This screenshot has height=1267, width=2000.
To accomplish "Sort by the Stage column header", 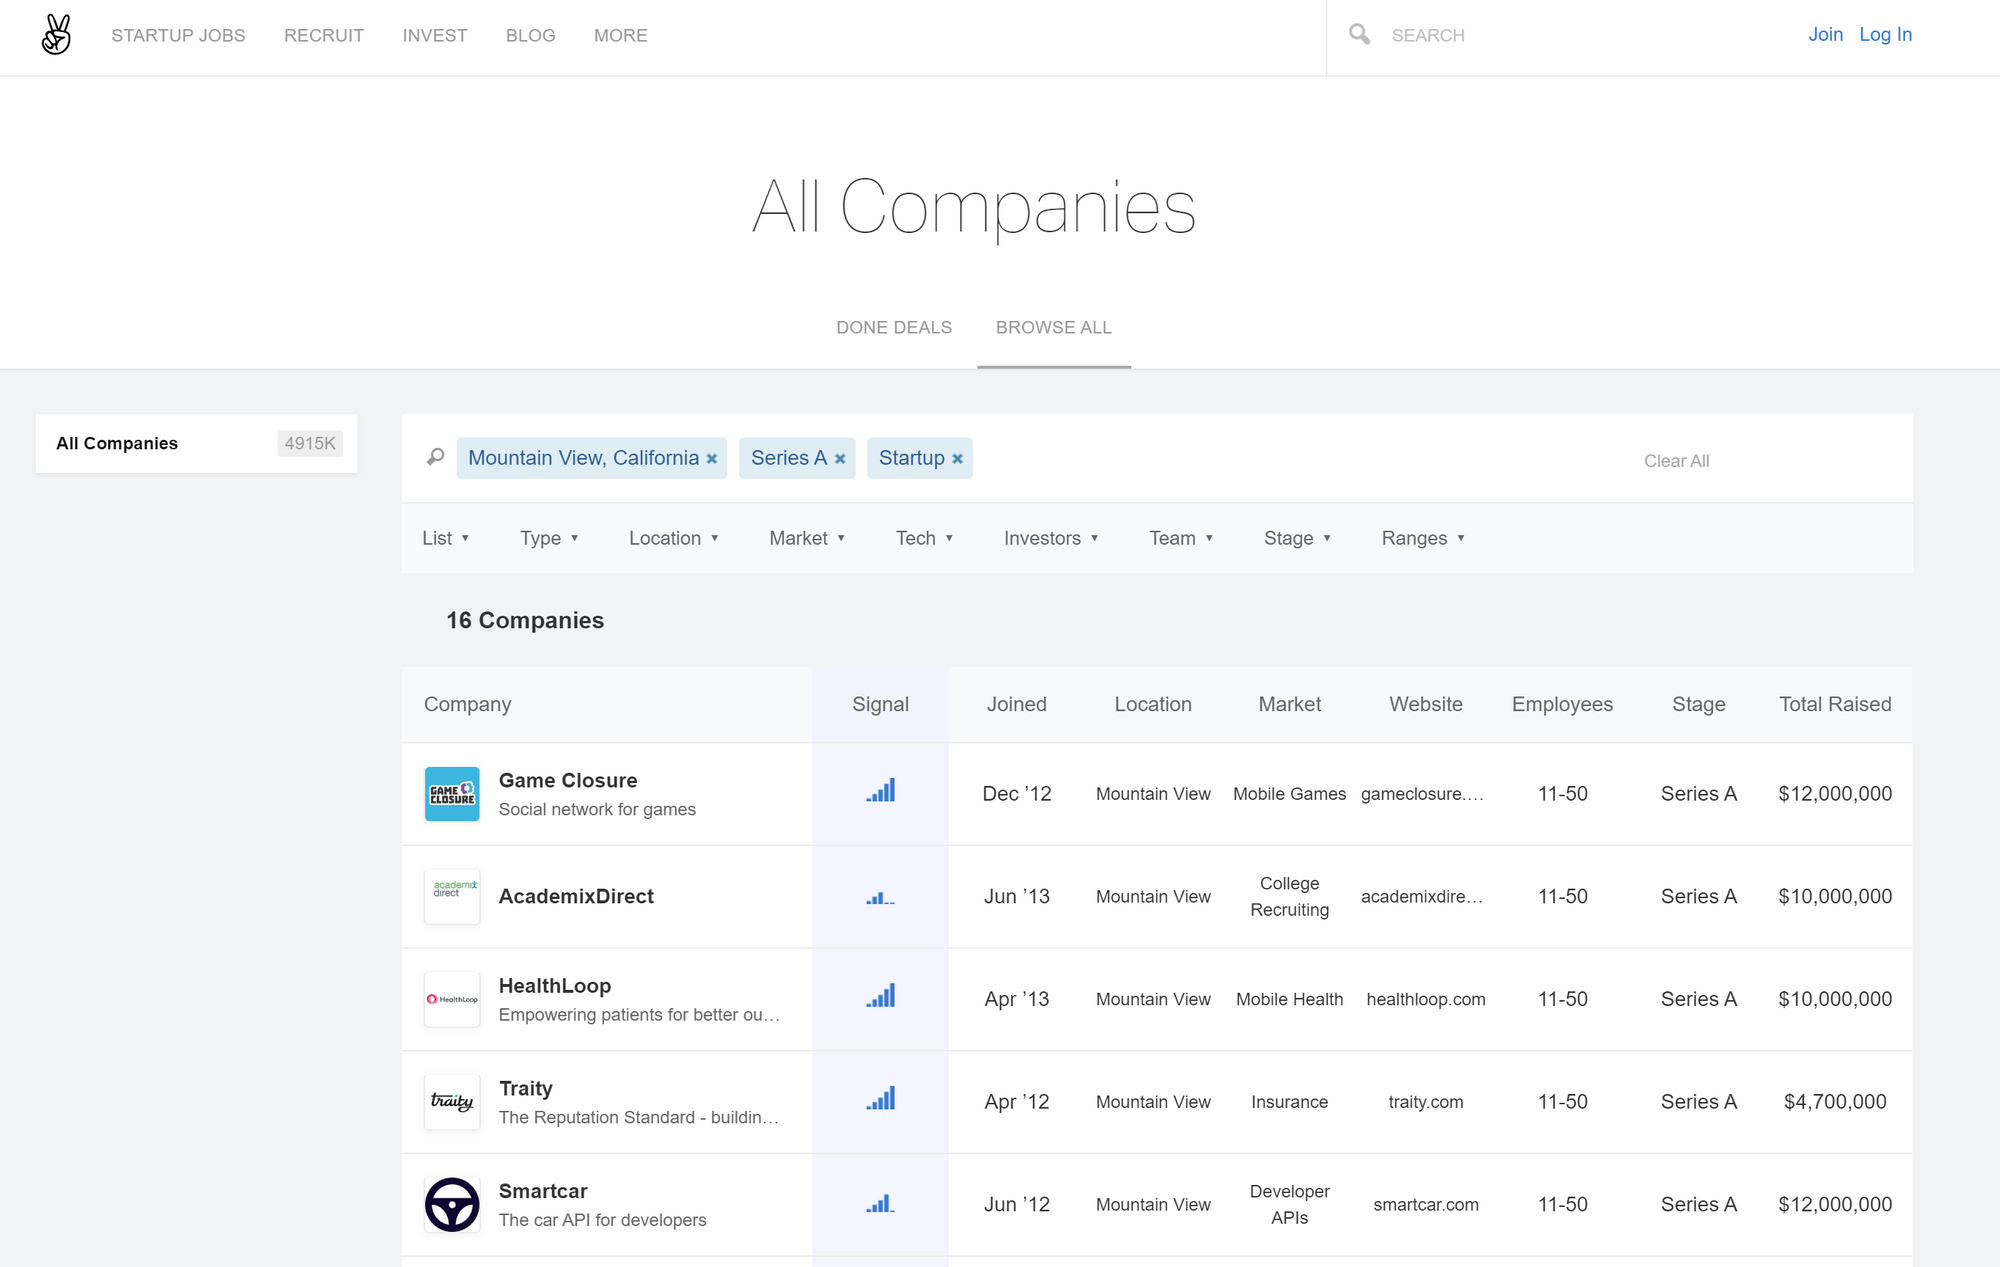I will click(x=1699, y=704).
